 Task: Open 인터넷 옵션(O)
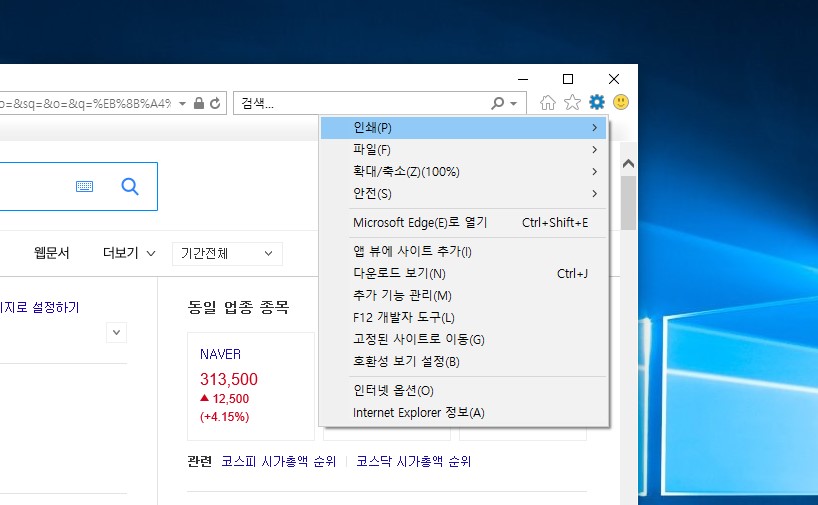(x=464, y=390)
